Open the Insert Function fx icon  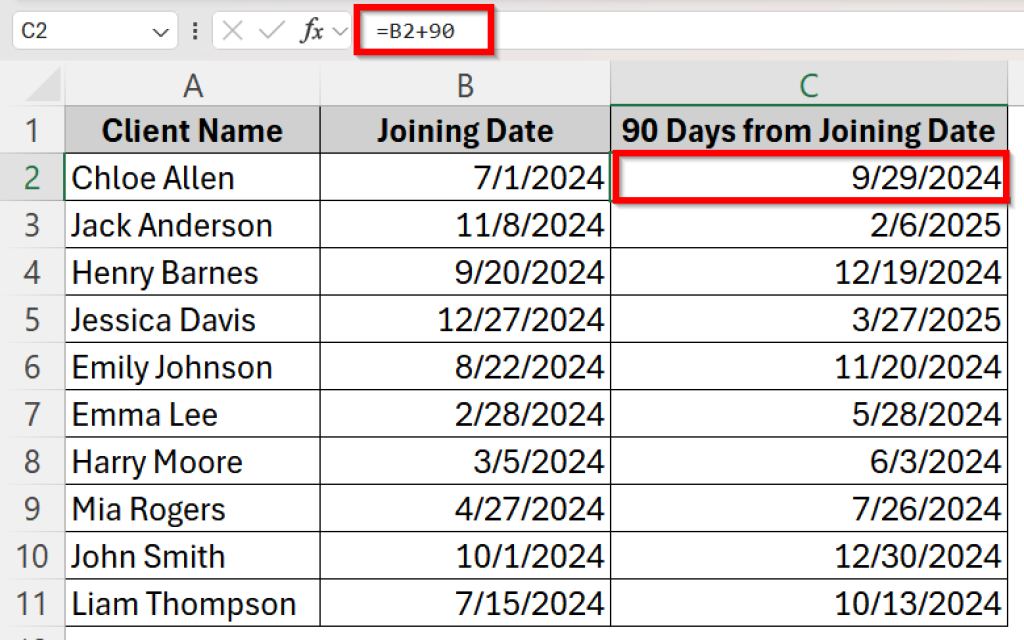tap(312, 31)
